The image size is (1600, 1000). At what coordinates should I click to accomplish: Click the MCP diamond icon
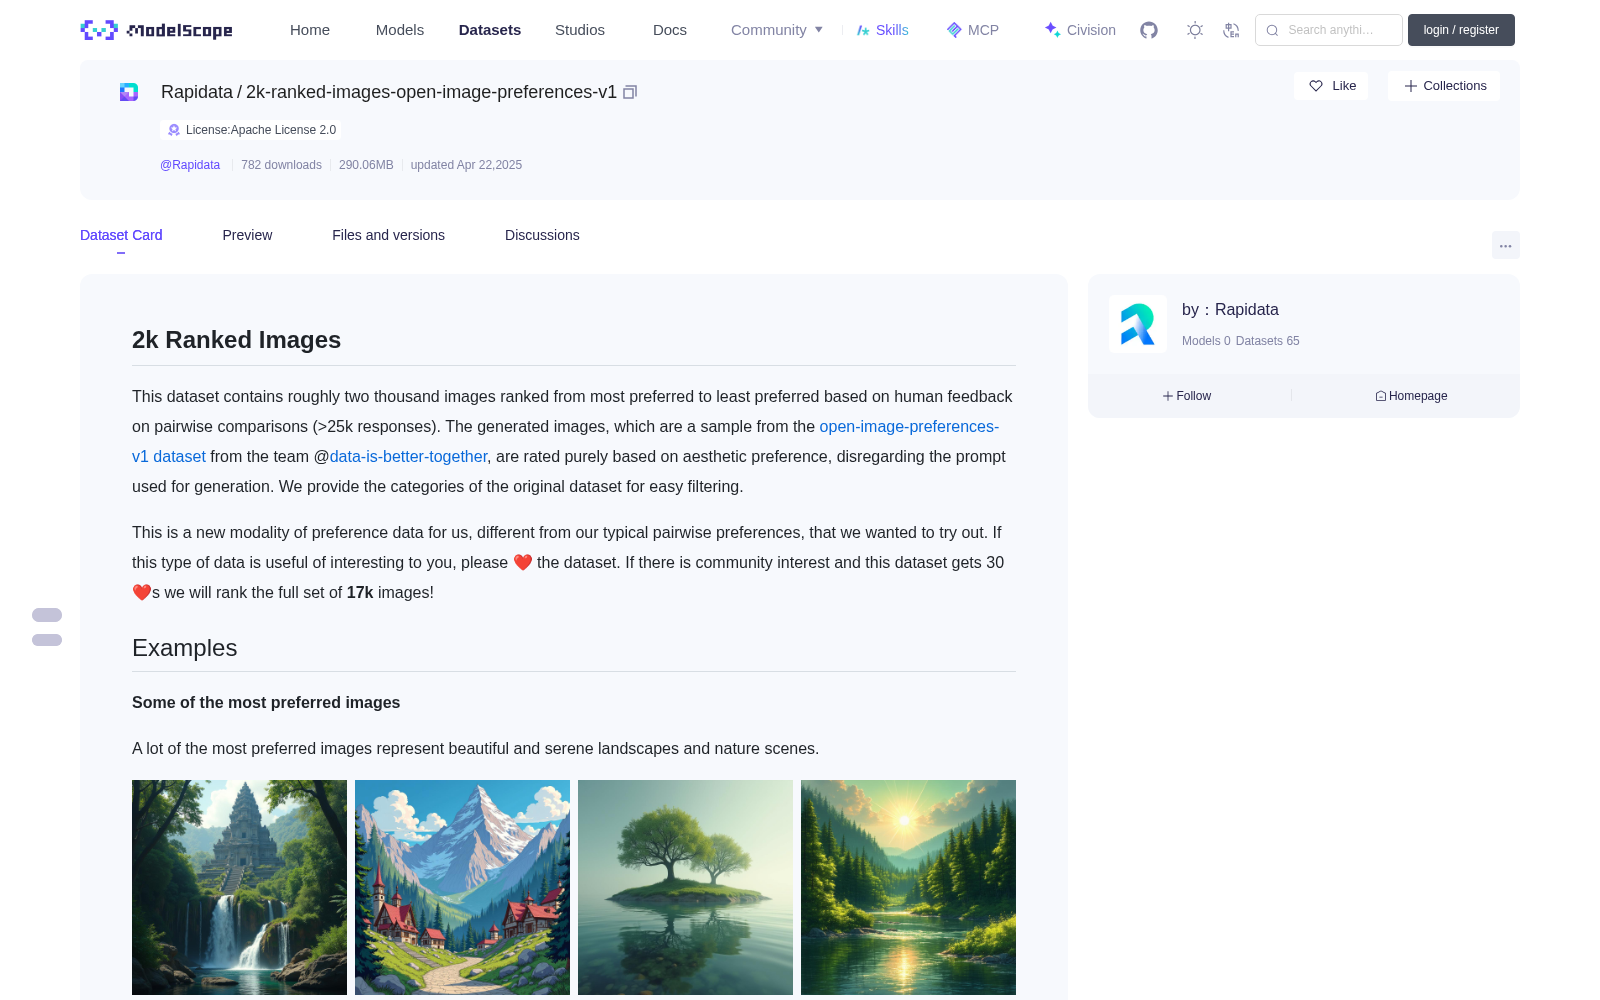click(x=954, y=30)
